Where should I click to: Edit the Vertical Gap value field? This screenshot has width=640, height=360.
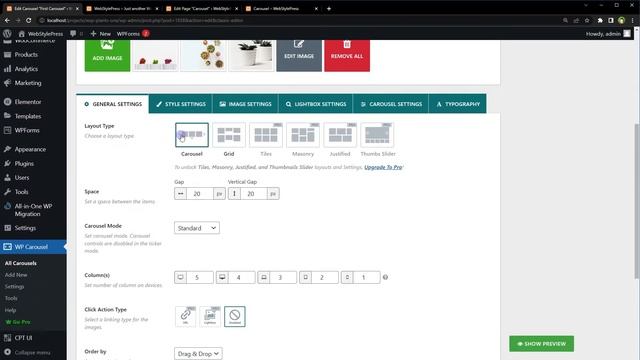pyautogui.click(x=254, y=193)
